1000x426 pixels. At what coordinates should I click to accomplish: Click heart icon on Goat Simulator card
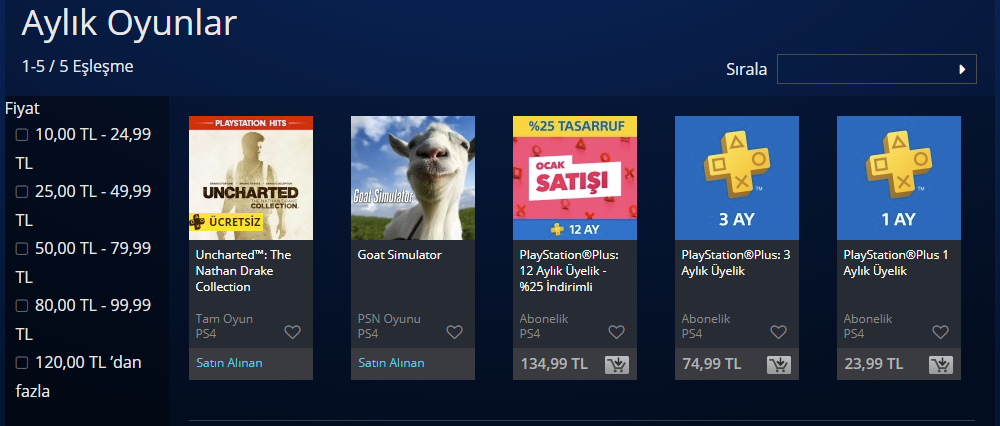[454, 332]
